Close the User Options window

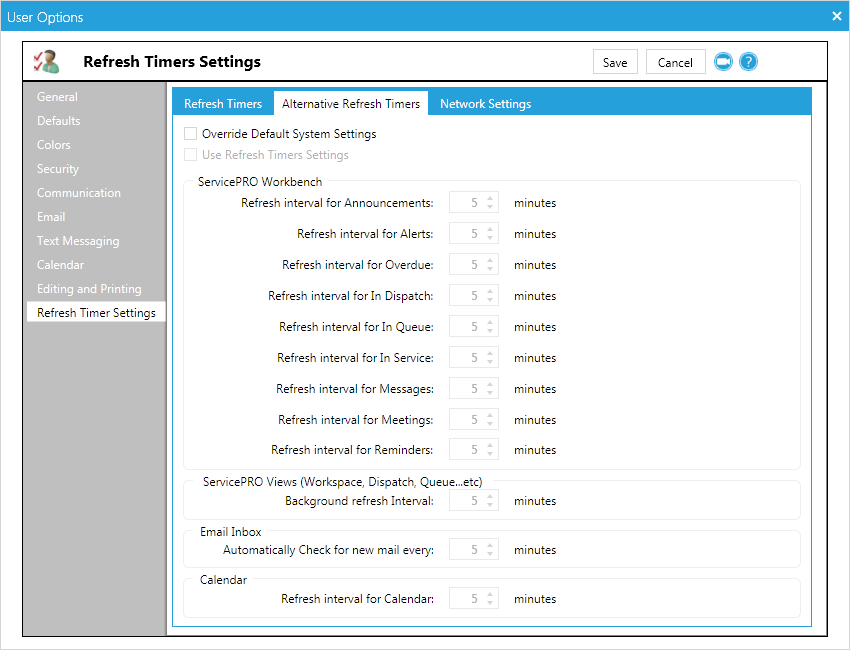(x=836, y=16)
